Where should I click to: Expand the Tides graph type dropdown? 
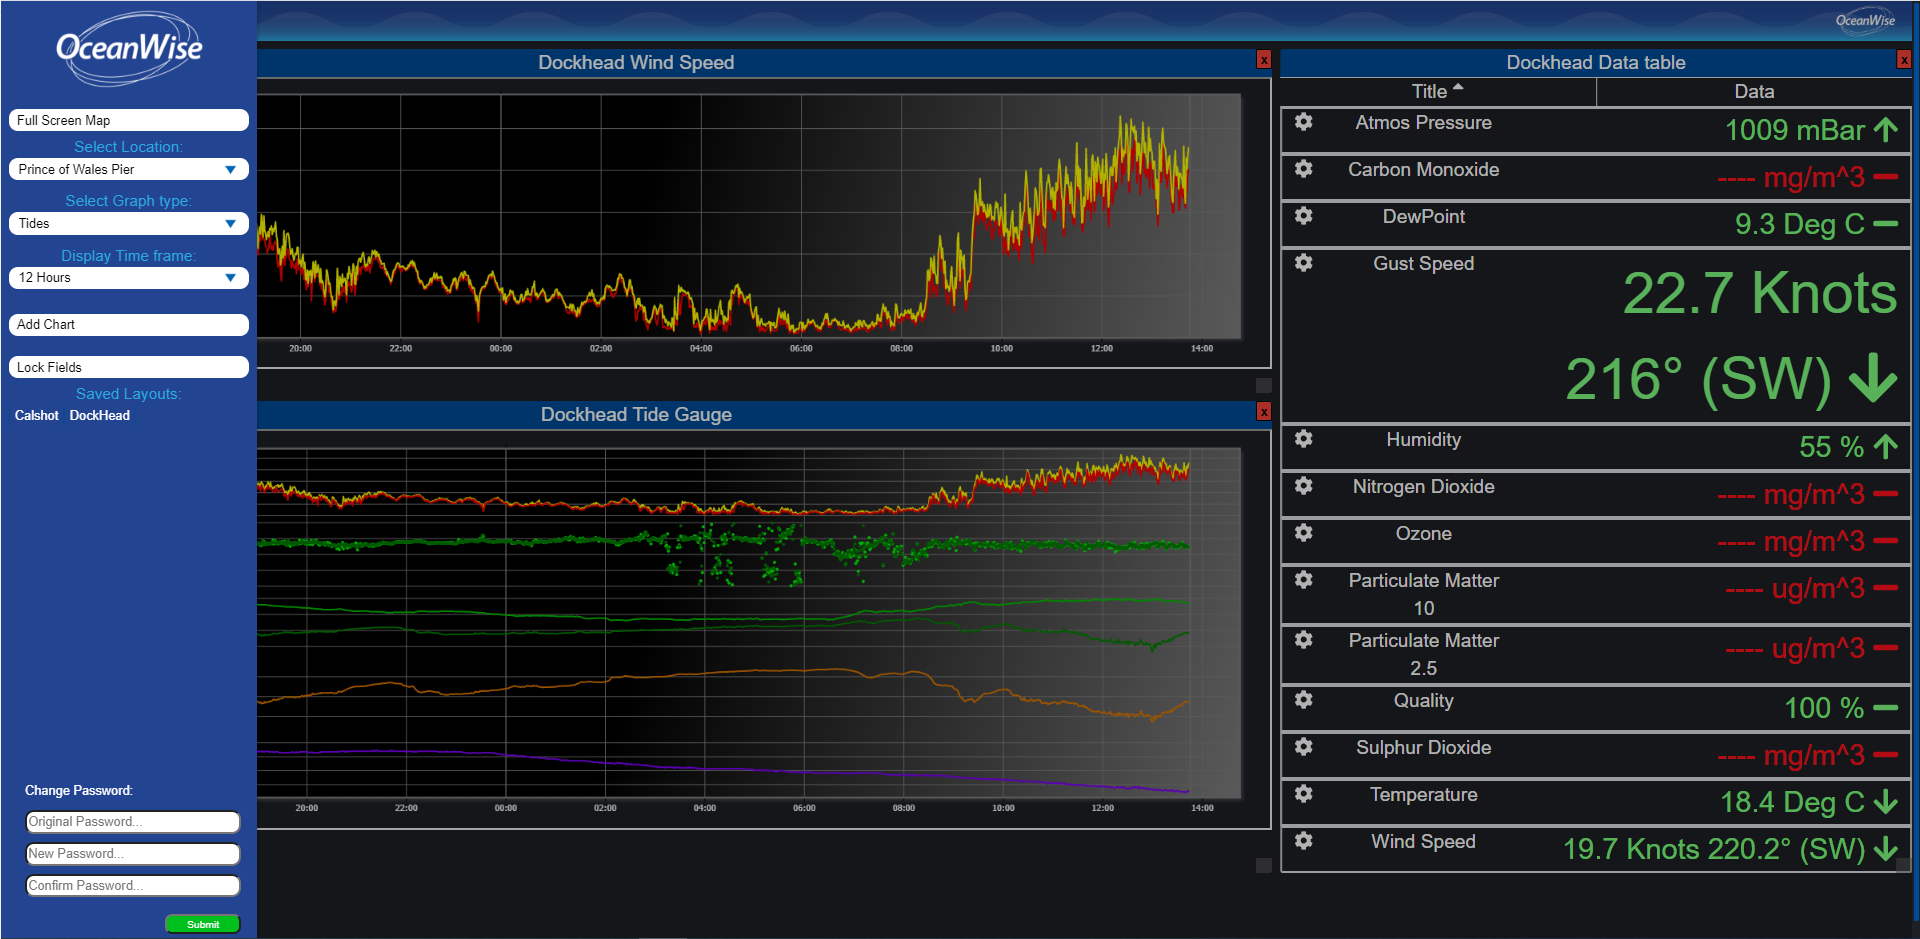128,224
